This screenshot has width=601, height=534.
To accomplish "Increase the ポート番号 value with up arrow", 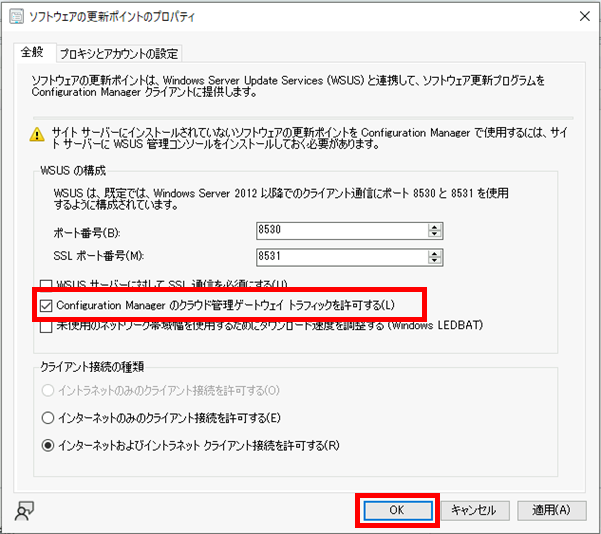I will (434, 227).
